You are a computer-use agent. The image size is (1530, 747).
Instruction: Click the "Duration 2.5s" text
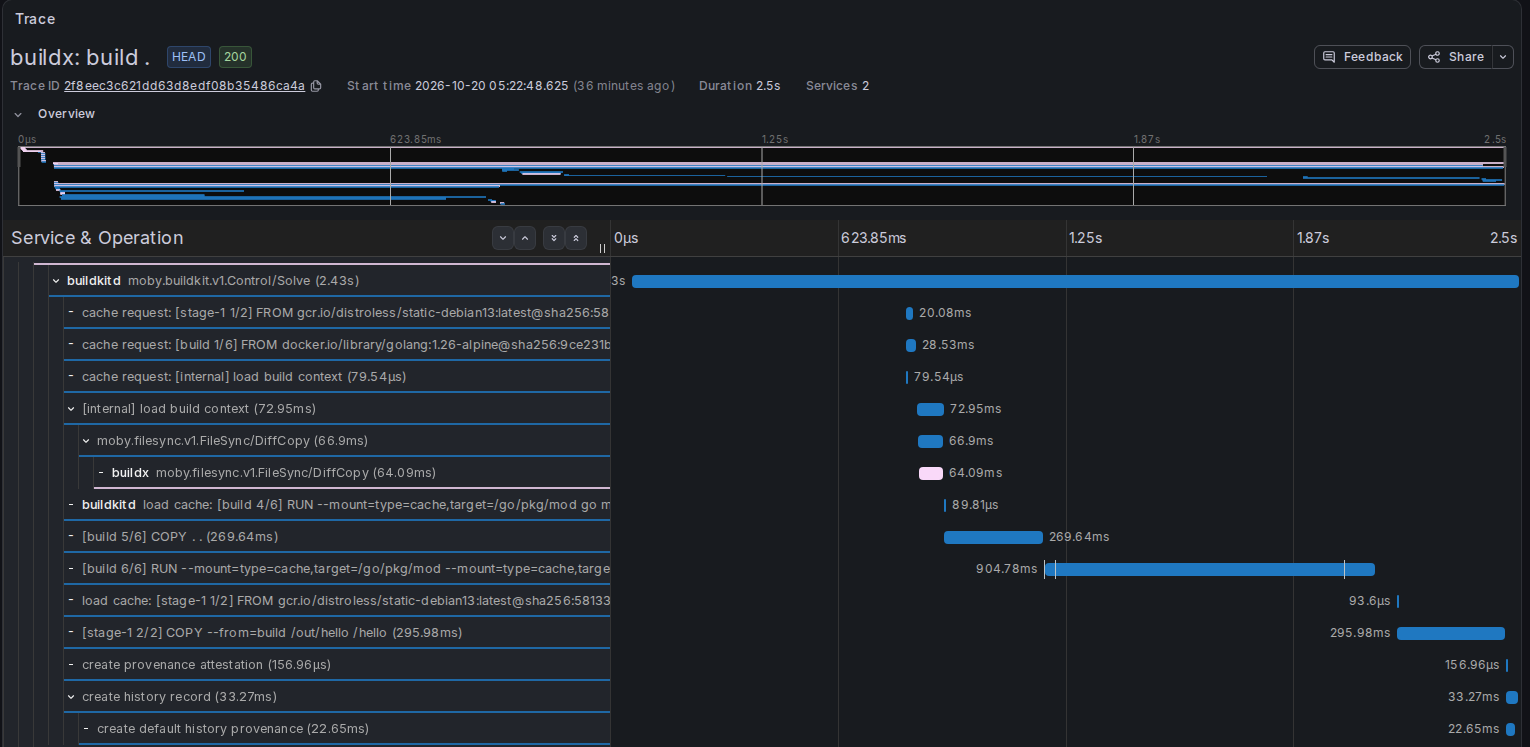[740, 86]
